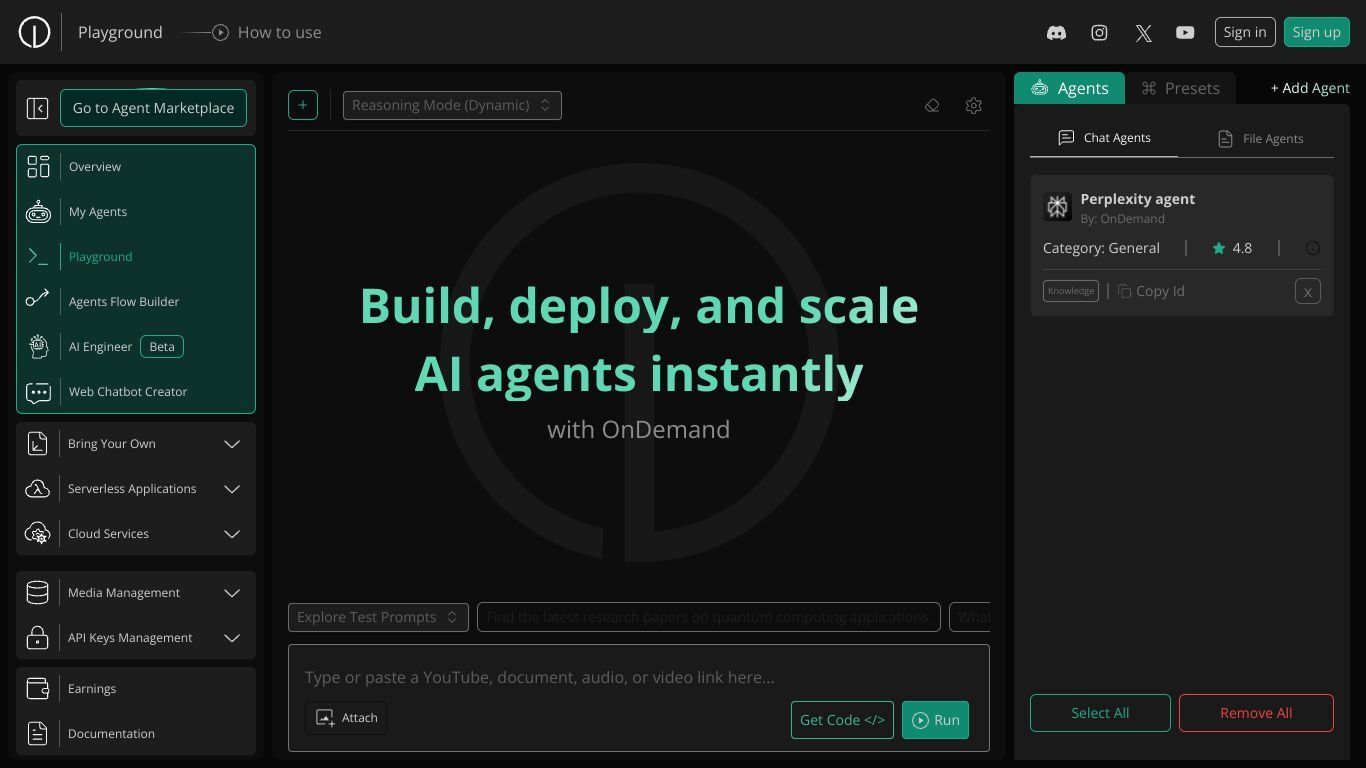Expand Serverless Applications chevron
Image resolution: width=1366 pixels, height=768 pixels.
point(232,489)
